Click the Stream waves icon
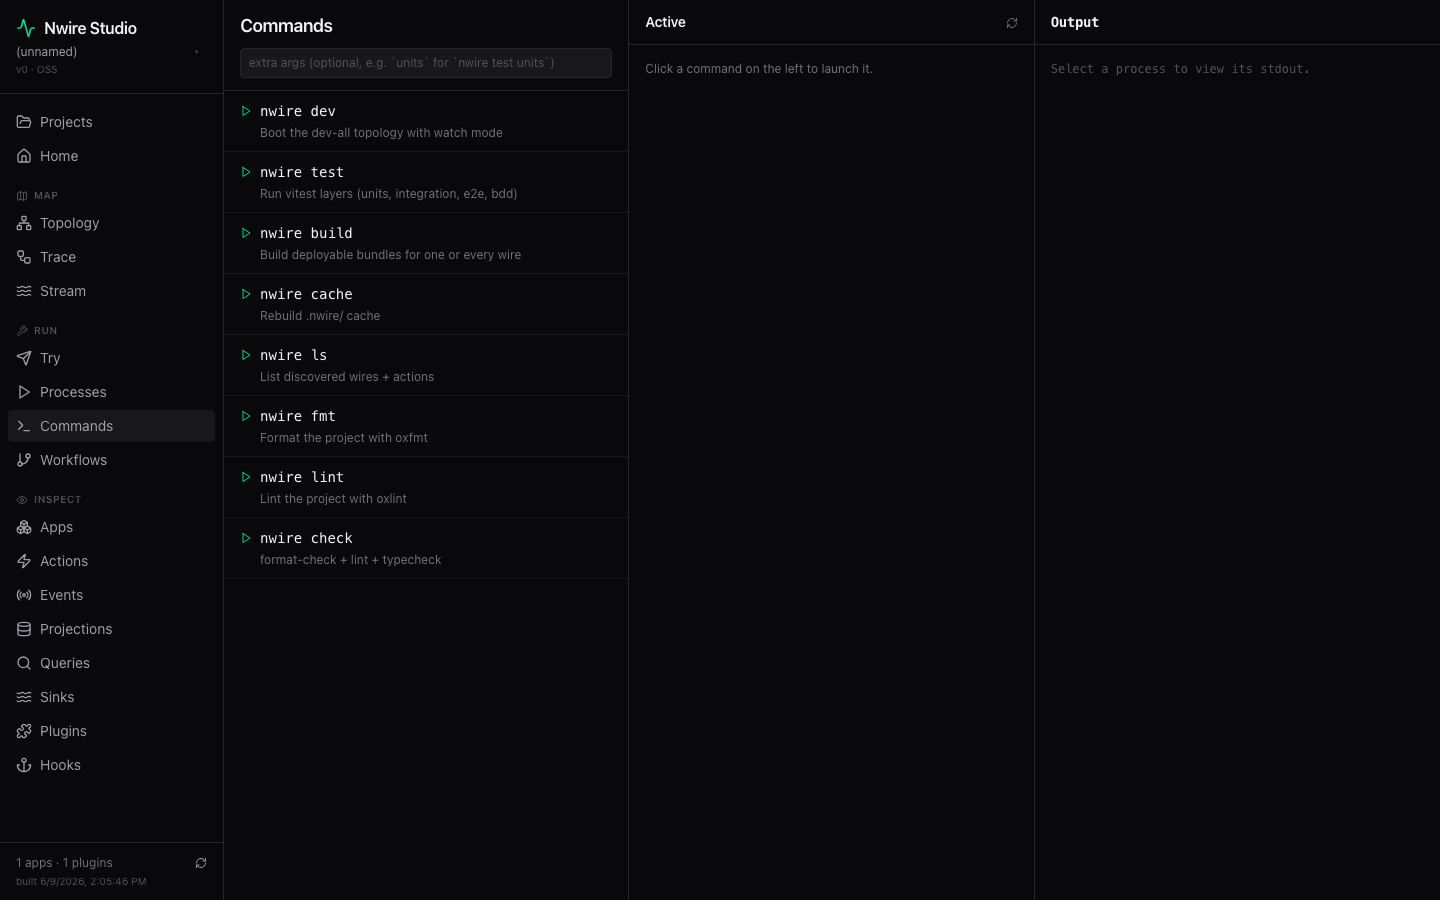Screen dimensions: 1440x900 click(24, 291)
